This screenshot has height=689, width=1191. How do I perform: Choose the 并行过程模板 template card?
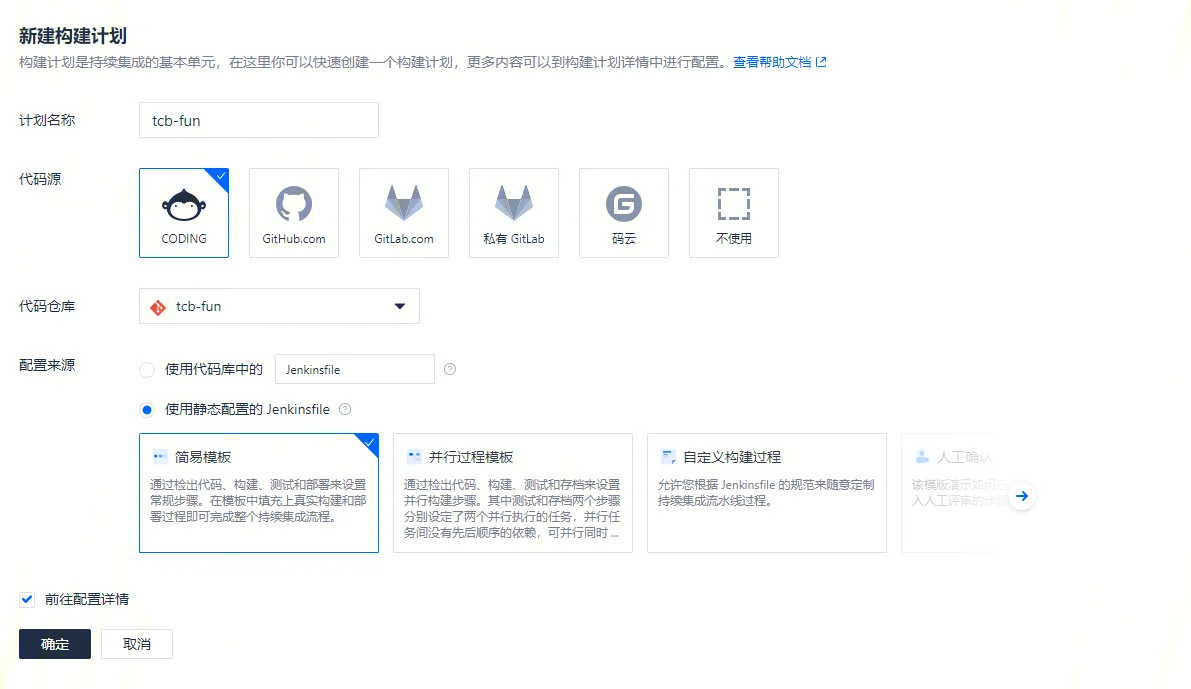click(x=513, y=493)
